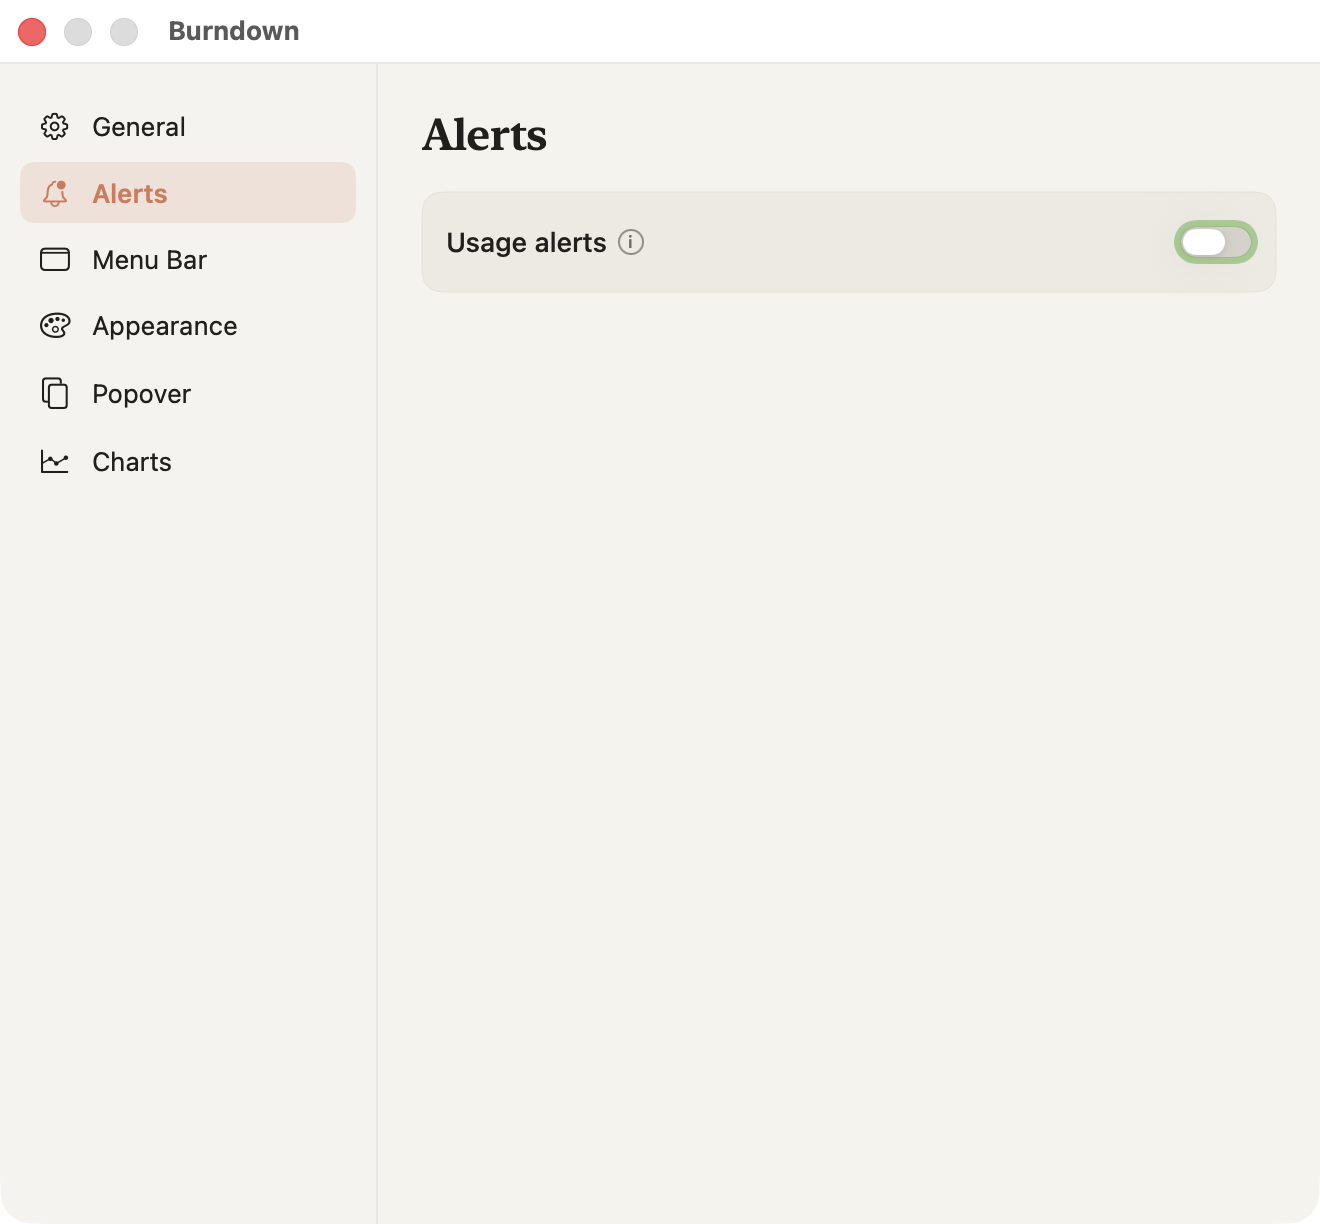Enable the Usage alerts toggle switch
Viewport: 1320px width, 1224px height.
pos(1215,242)
